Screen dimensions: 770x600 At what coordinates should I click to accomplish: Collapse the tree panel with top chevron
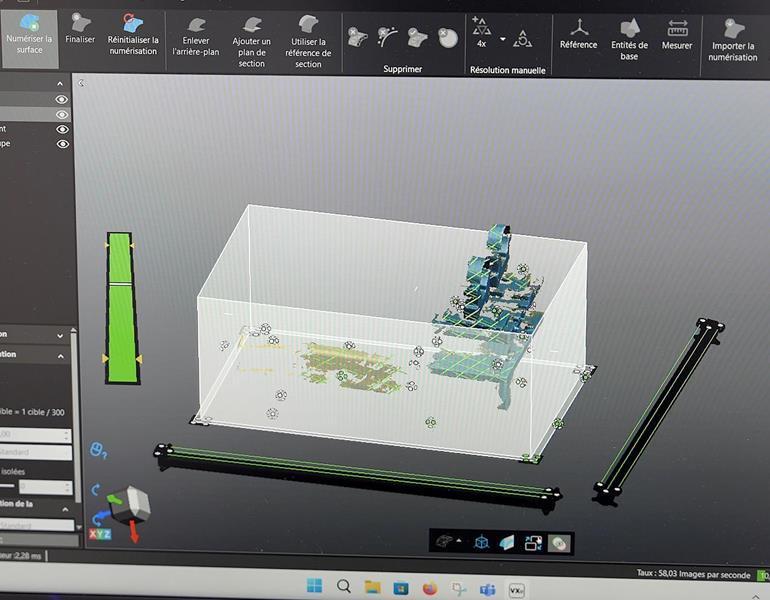pyautogui.click(x=60, y=84)
